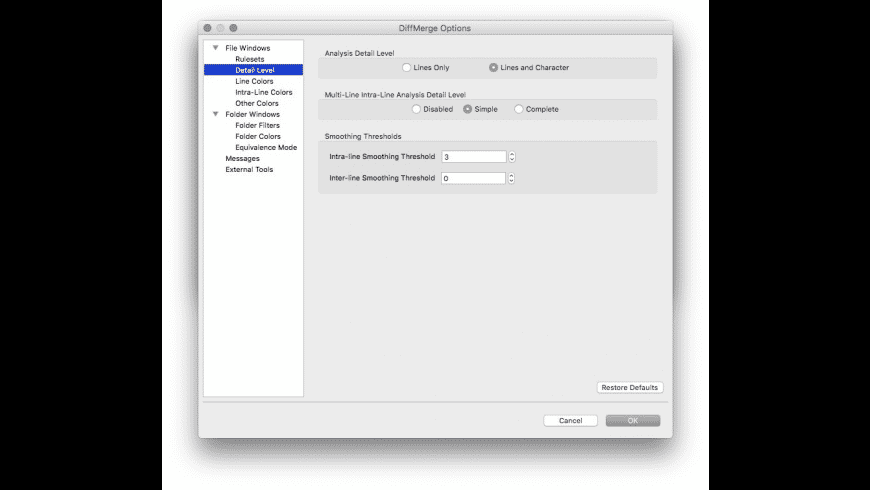Open the Equivalence Mode page
Screen dimensions: 870x490
click(x=266, y=148)
